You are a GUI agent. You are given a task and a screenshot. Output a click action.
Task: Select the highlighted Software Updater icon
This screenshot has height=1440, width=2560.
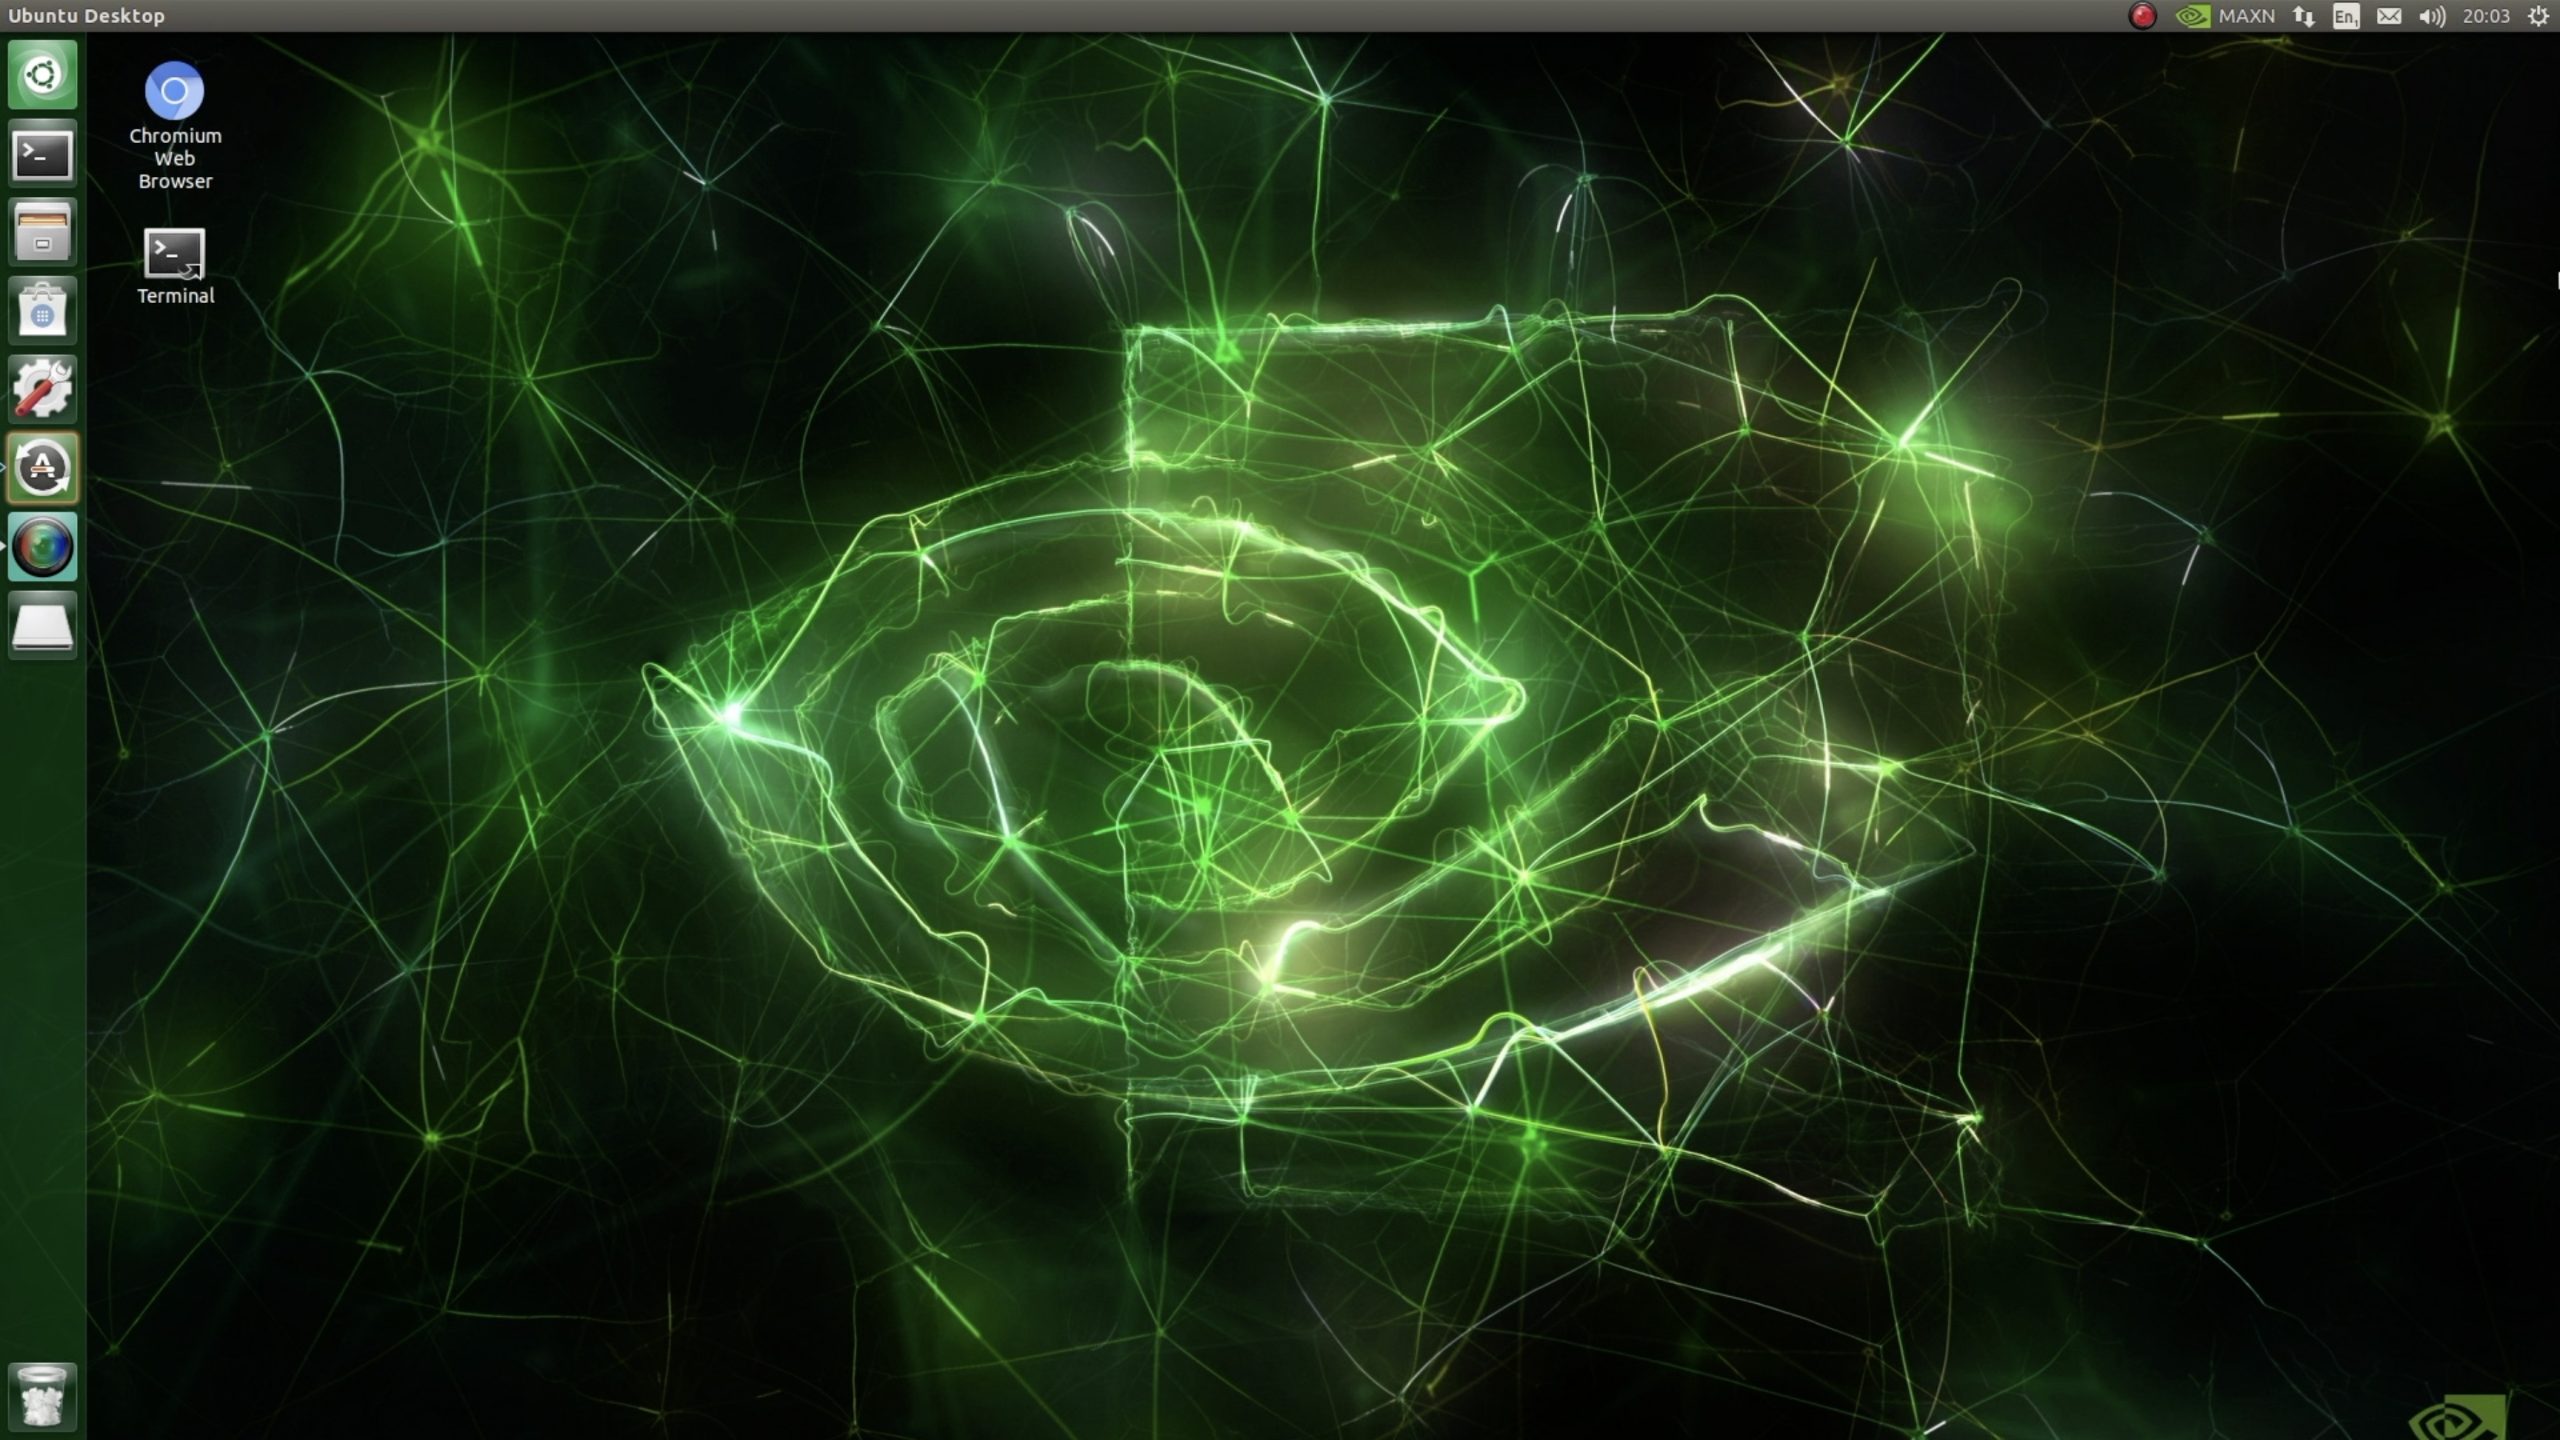[x=42, y=466]
